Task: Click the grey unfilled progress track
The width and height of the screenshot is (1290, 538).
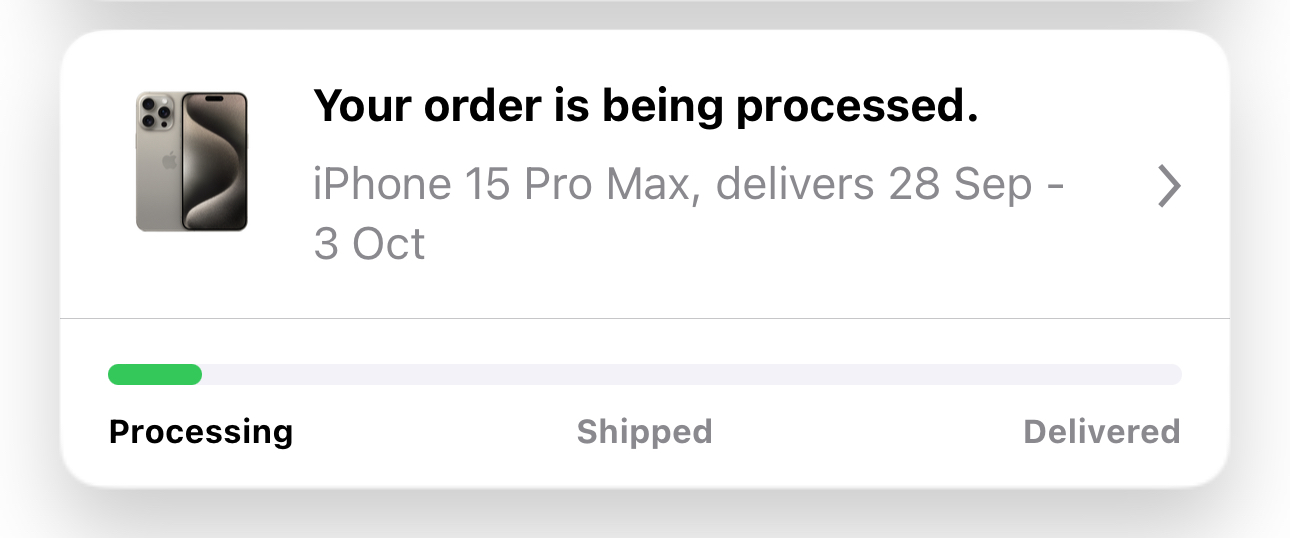Action: [690, 375]
